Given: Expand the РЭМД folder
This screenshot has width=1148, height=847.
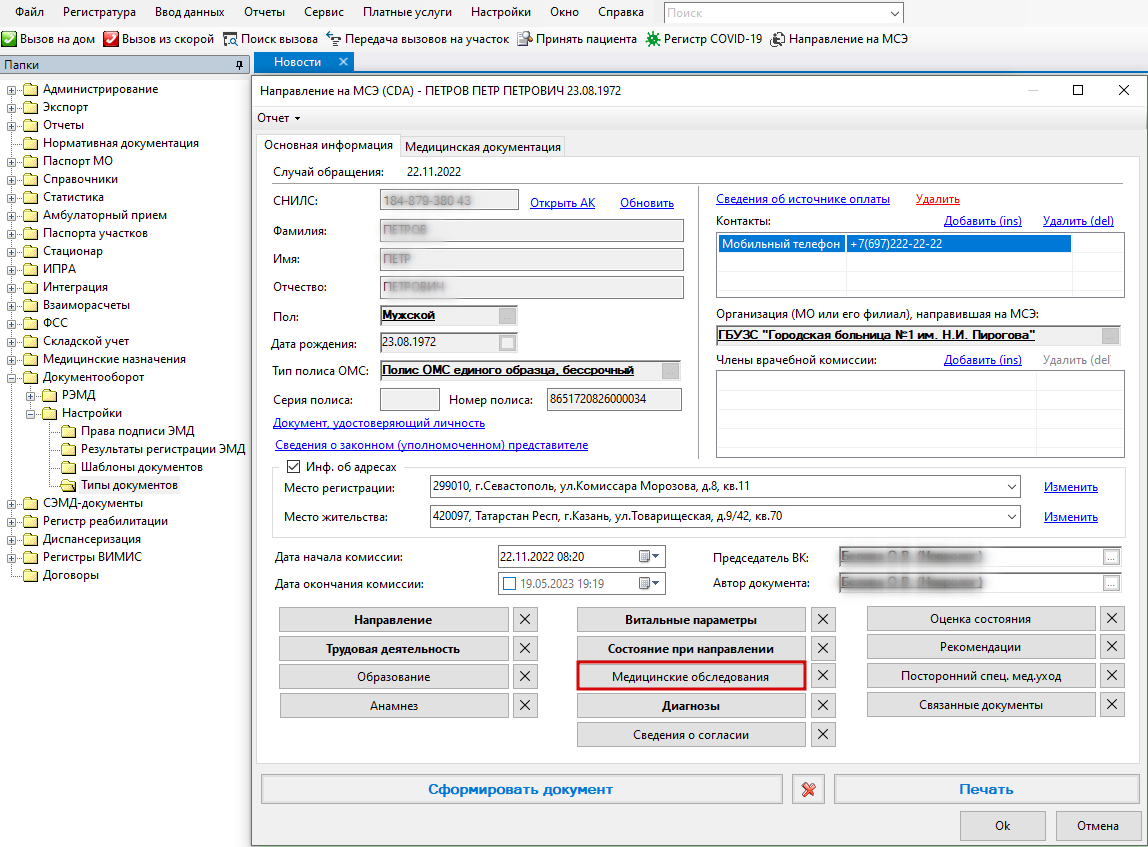Looking at the screenshot, I should coord(31,396).
